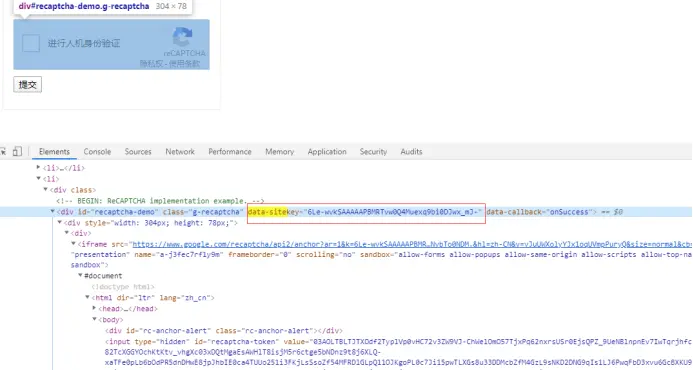This screenshot has width=693, height=370.
Task: Click the lang="zh_cn" attribute
Action: click(185, 298)
